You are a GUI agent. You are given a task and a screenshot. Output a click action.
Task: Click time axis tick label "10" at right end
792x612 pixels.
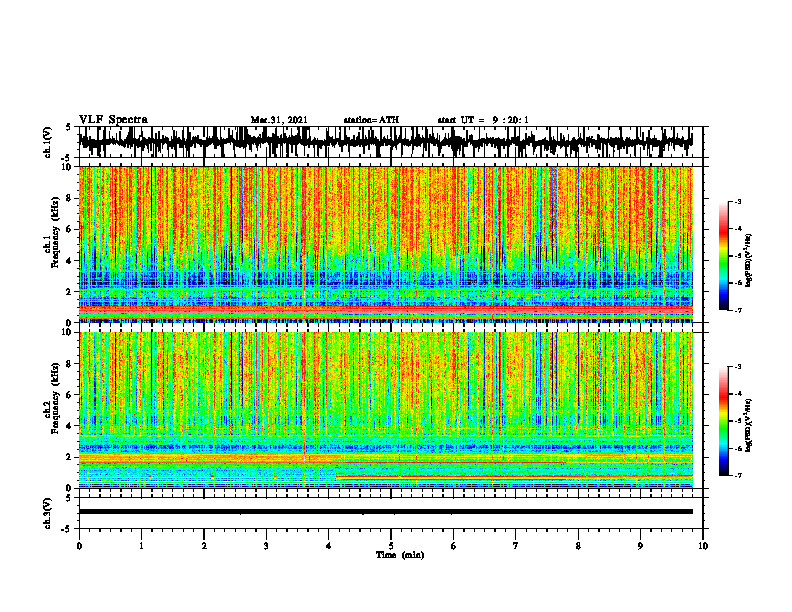click(703, 546)
